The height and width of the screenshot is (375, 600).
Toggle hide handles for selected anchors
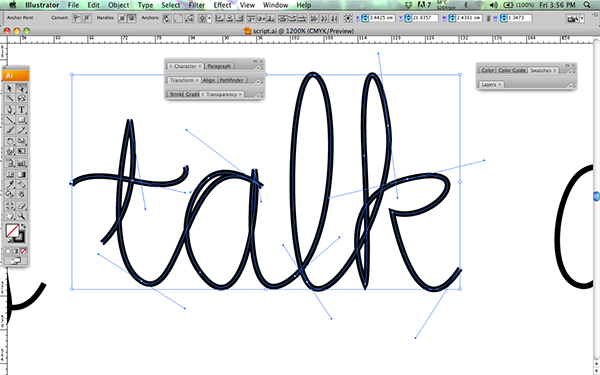[x=132, y=18]
